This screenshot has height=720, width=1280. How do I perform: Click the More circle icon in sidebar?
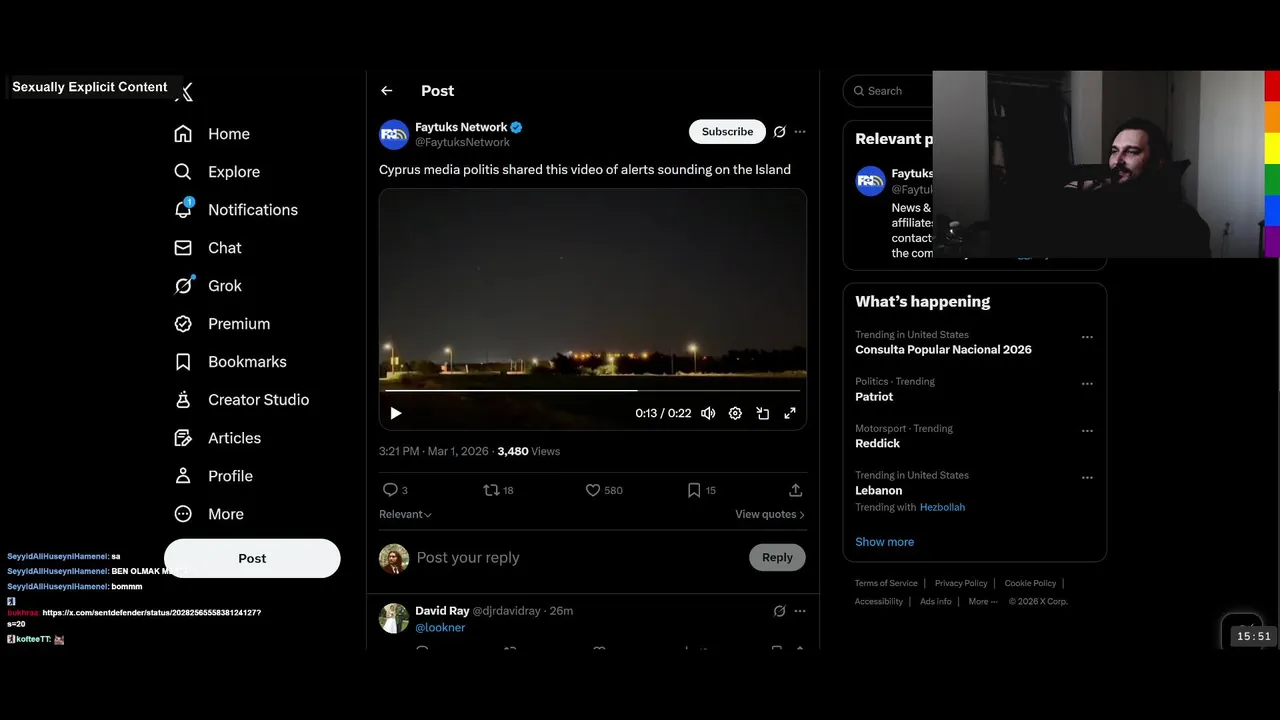183,514
